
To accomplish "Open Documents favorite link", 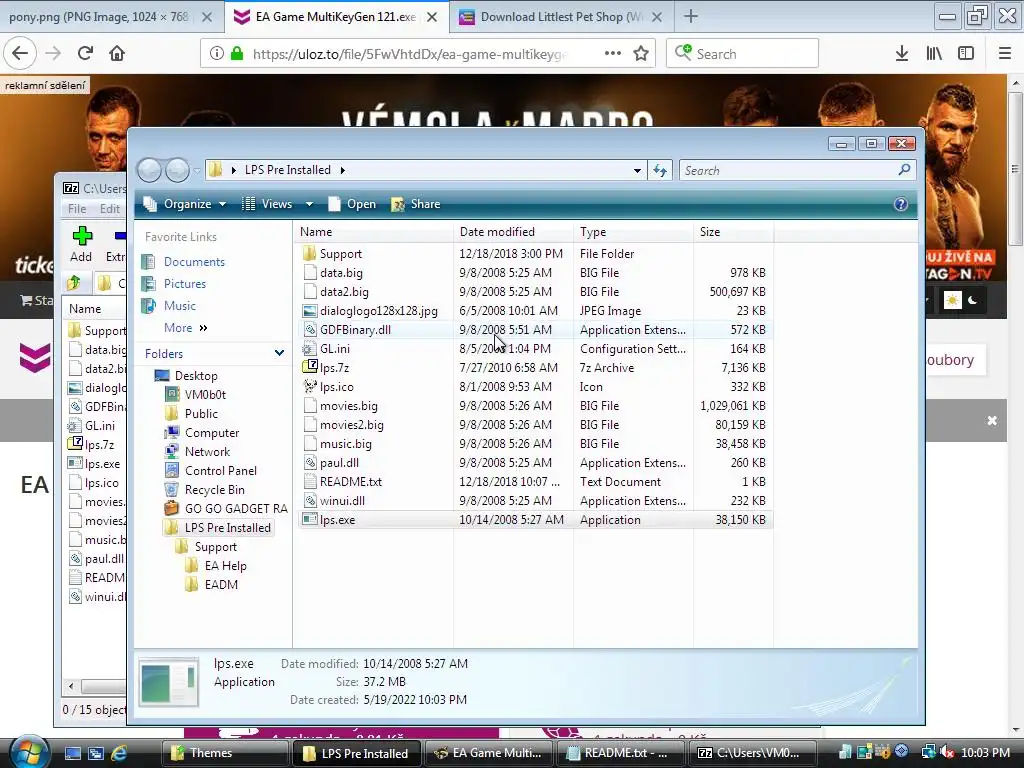I will [194, 262].
